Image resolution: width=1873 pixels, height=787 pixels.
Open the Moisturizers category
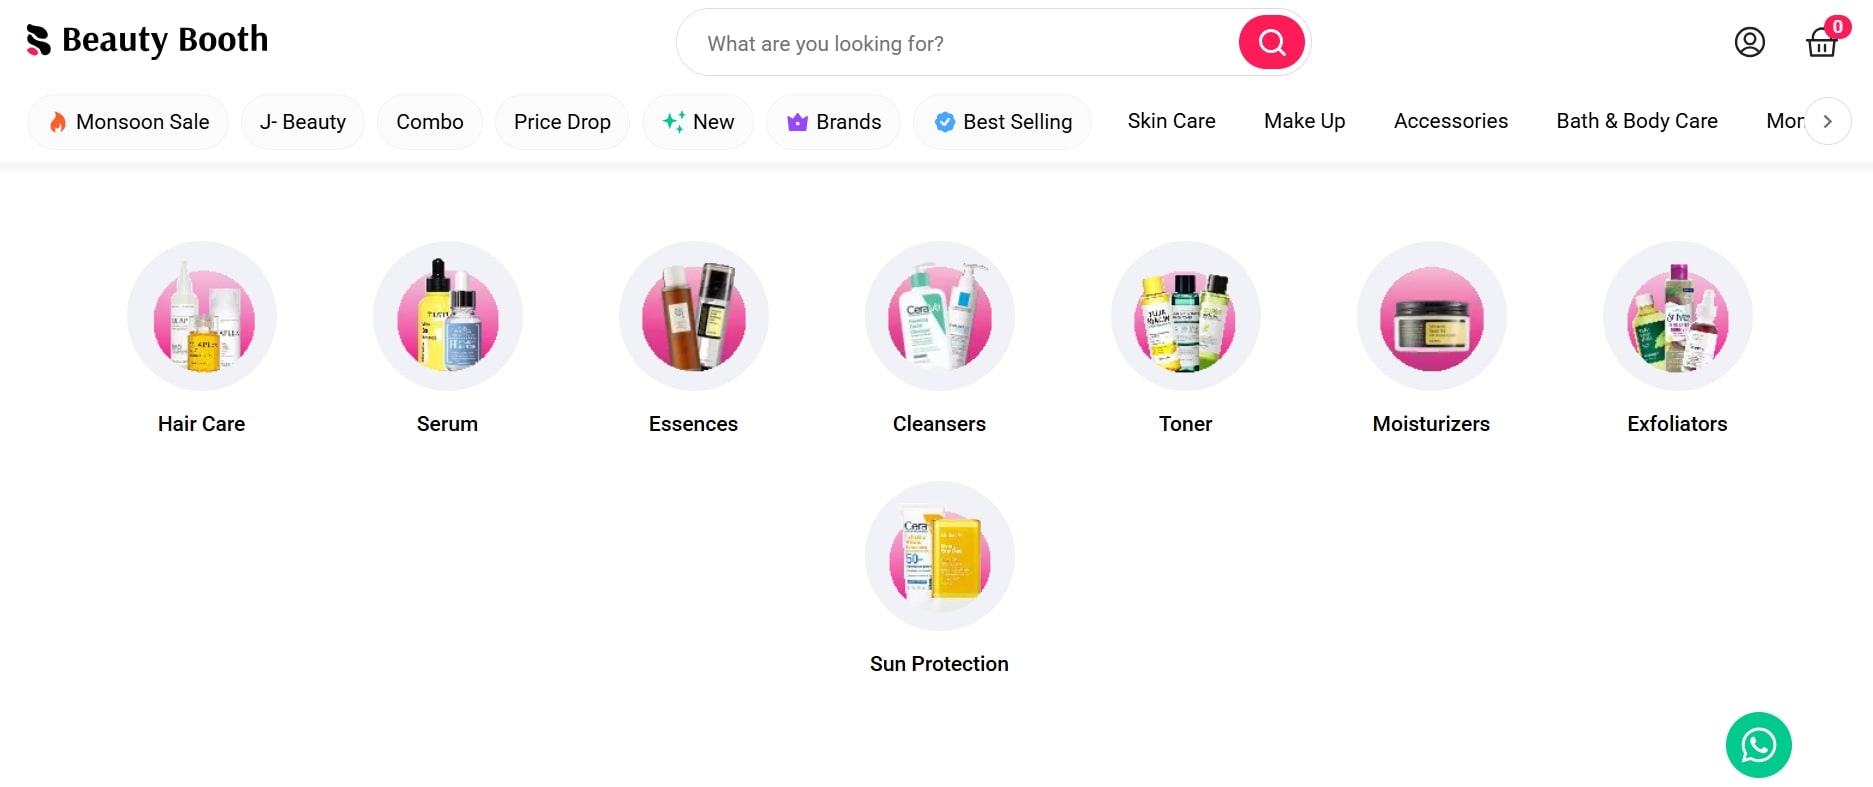[x=1432, y=338]
